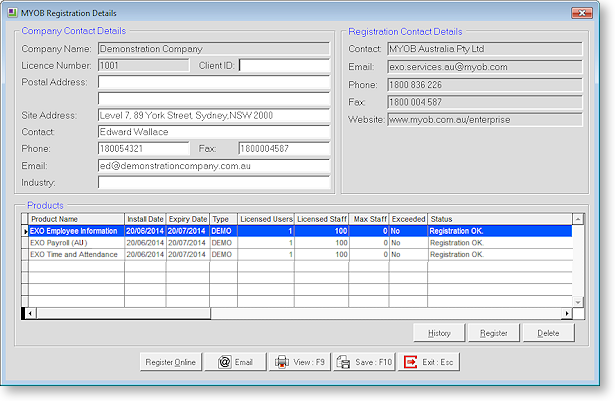615x401 pixels.
Task: Click the Save : F10 disk button
Action: pyautogui.click(x=365, y=362)
